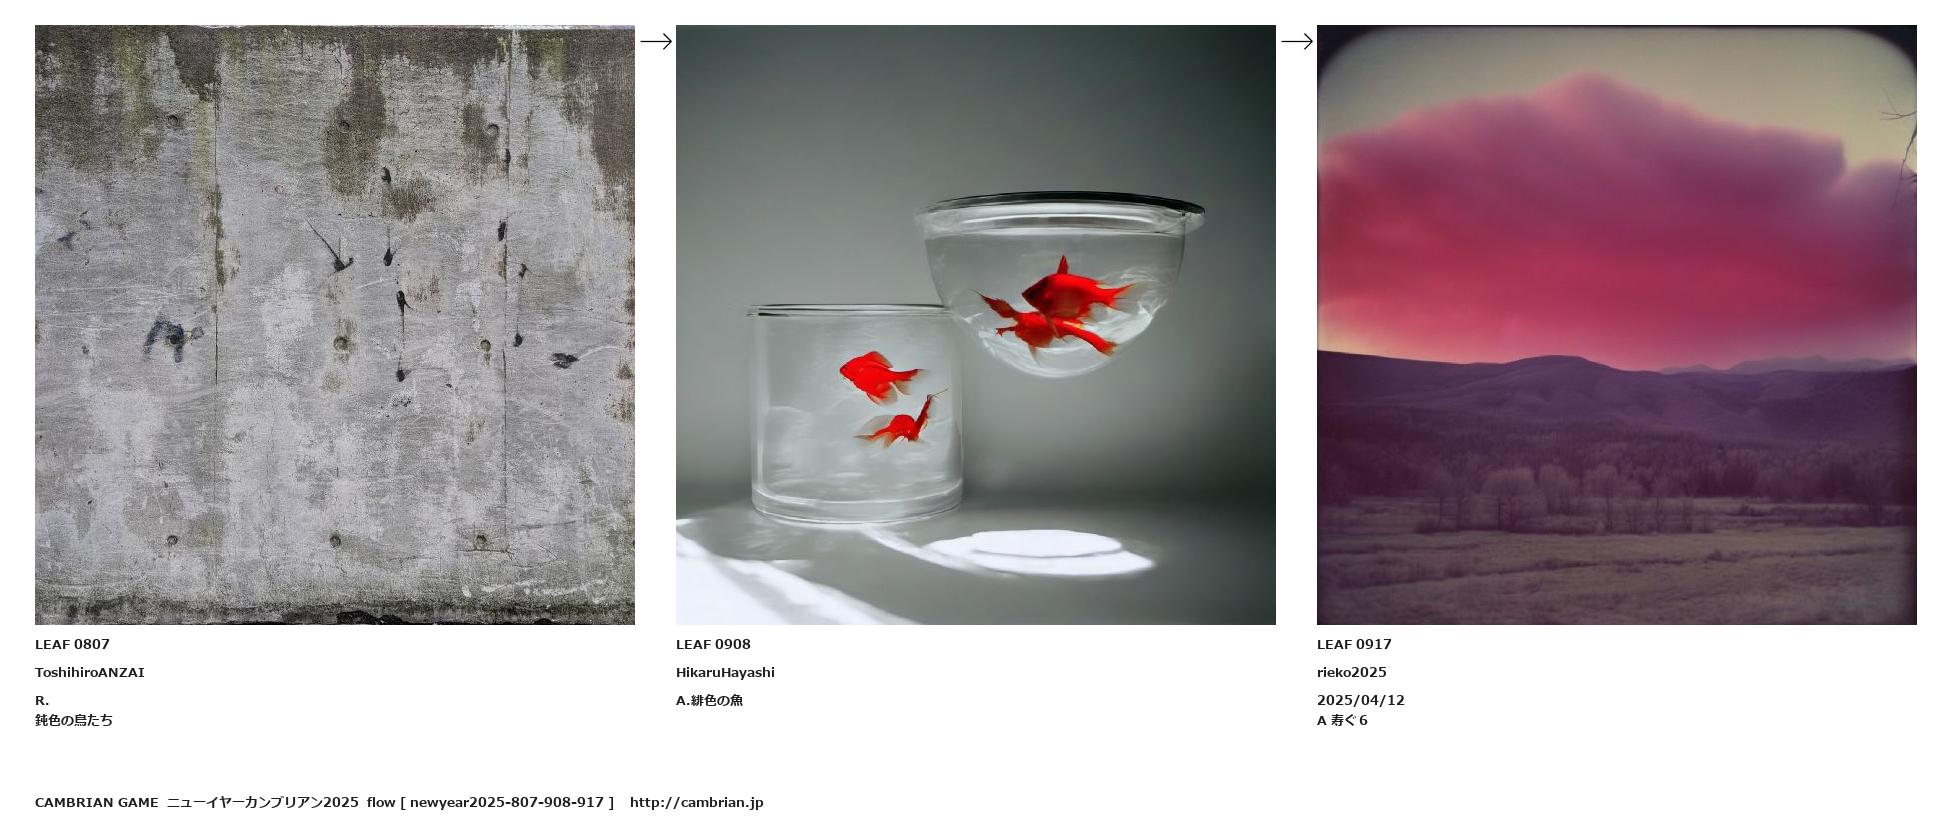
Task: Click the flow newyear2025-807-908-917 text
Action: (x=490, y=802)
